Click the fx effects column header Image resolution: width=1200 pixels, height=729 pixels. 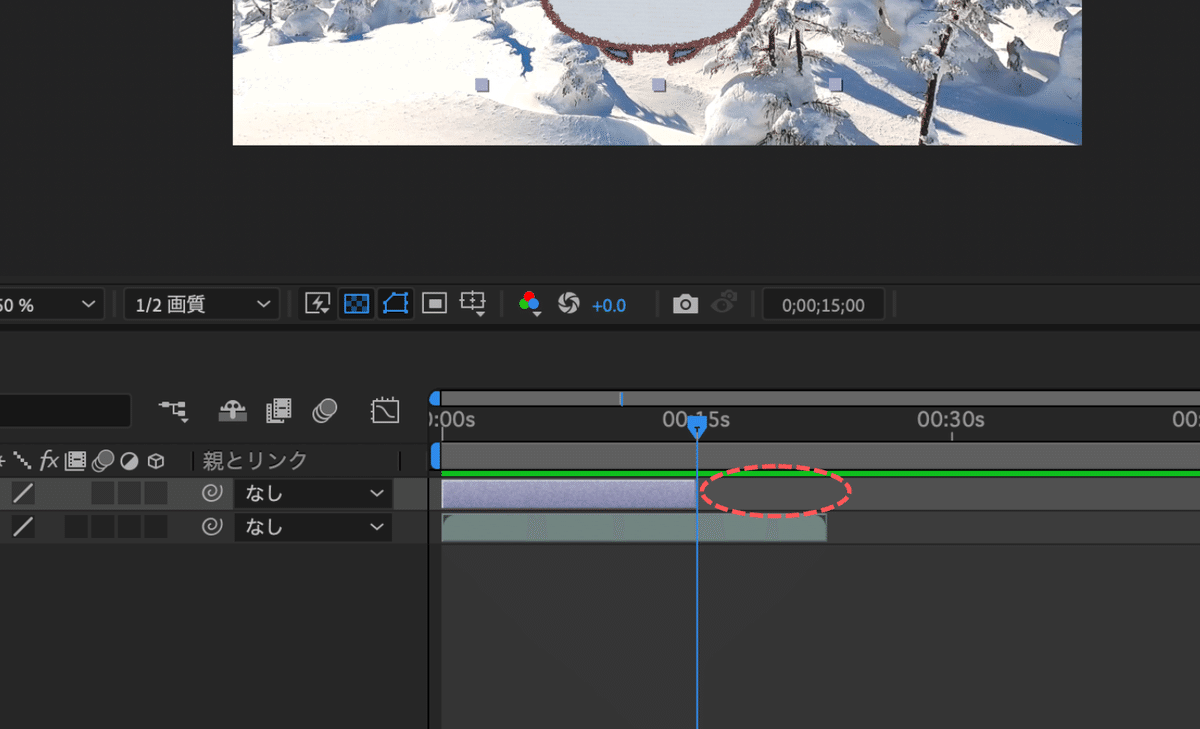point(49,461)
